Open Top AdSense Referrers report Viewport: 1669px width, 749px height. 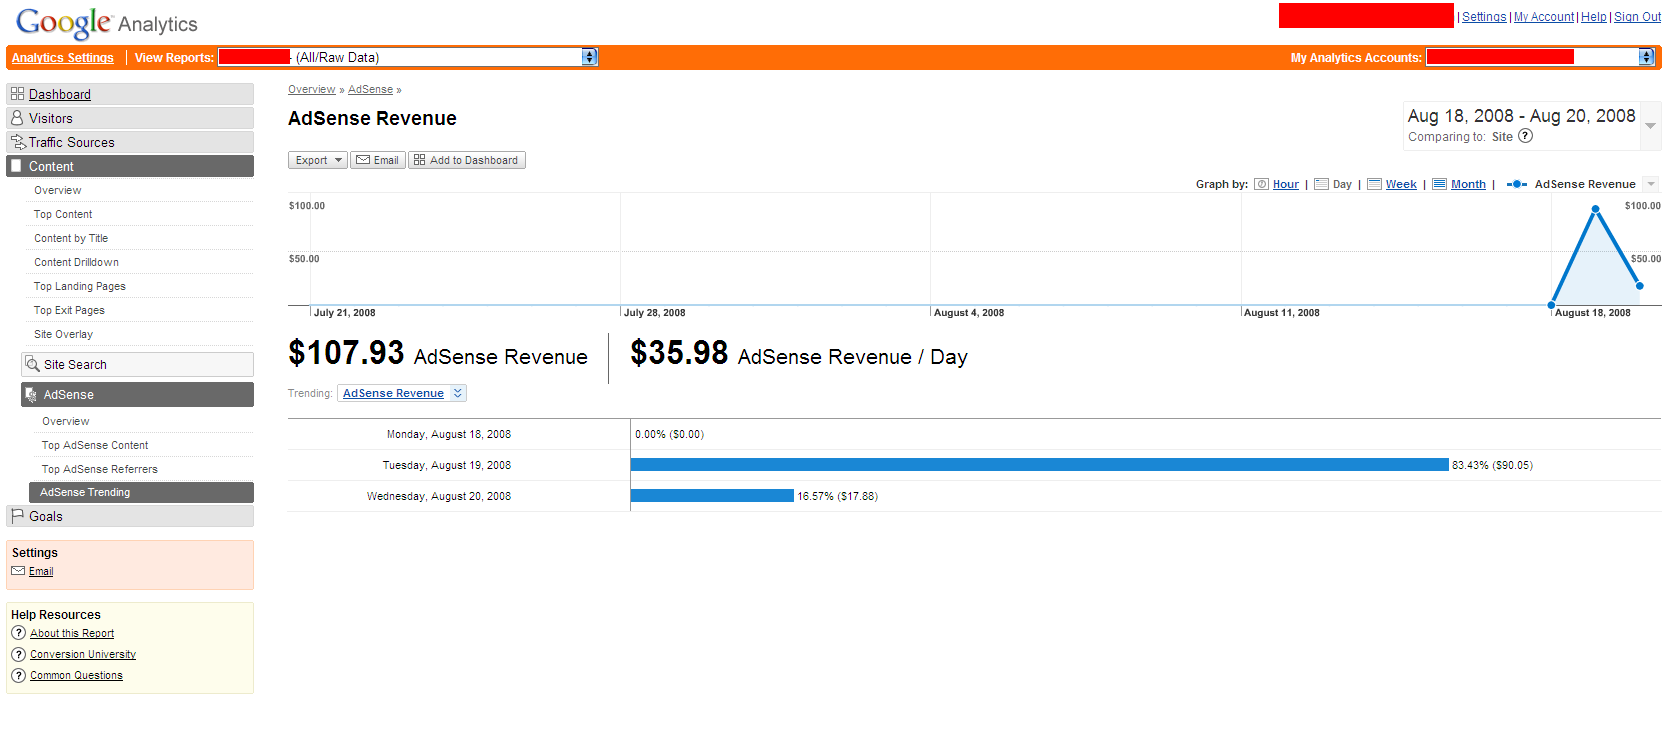(99, 469)
